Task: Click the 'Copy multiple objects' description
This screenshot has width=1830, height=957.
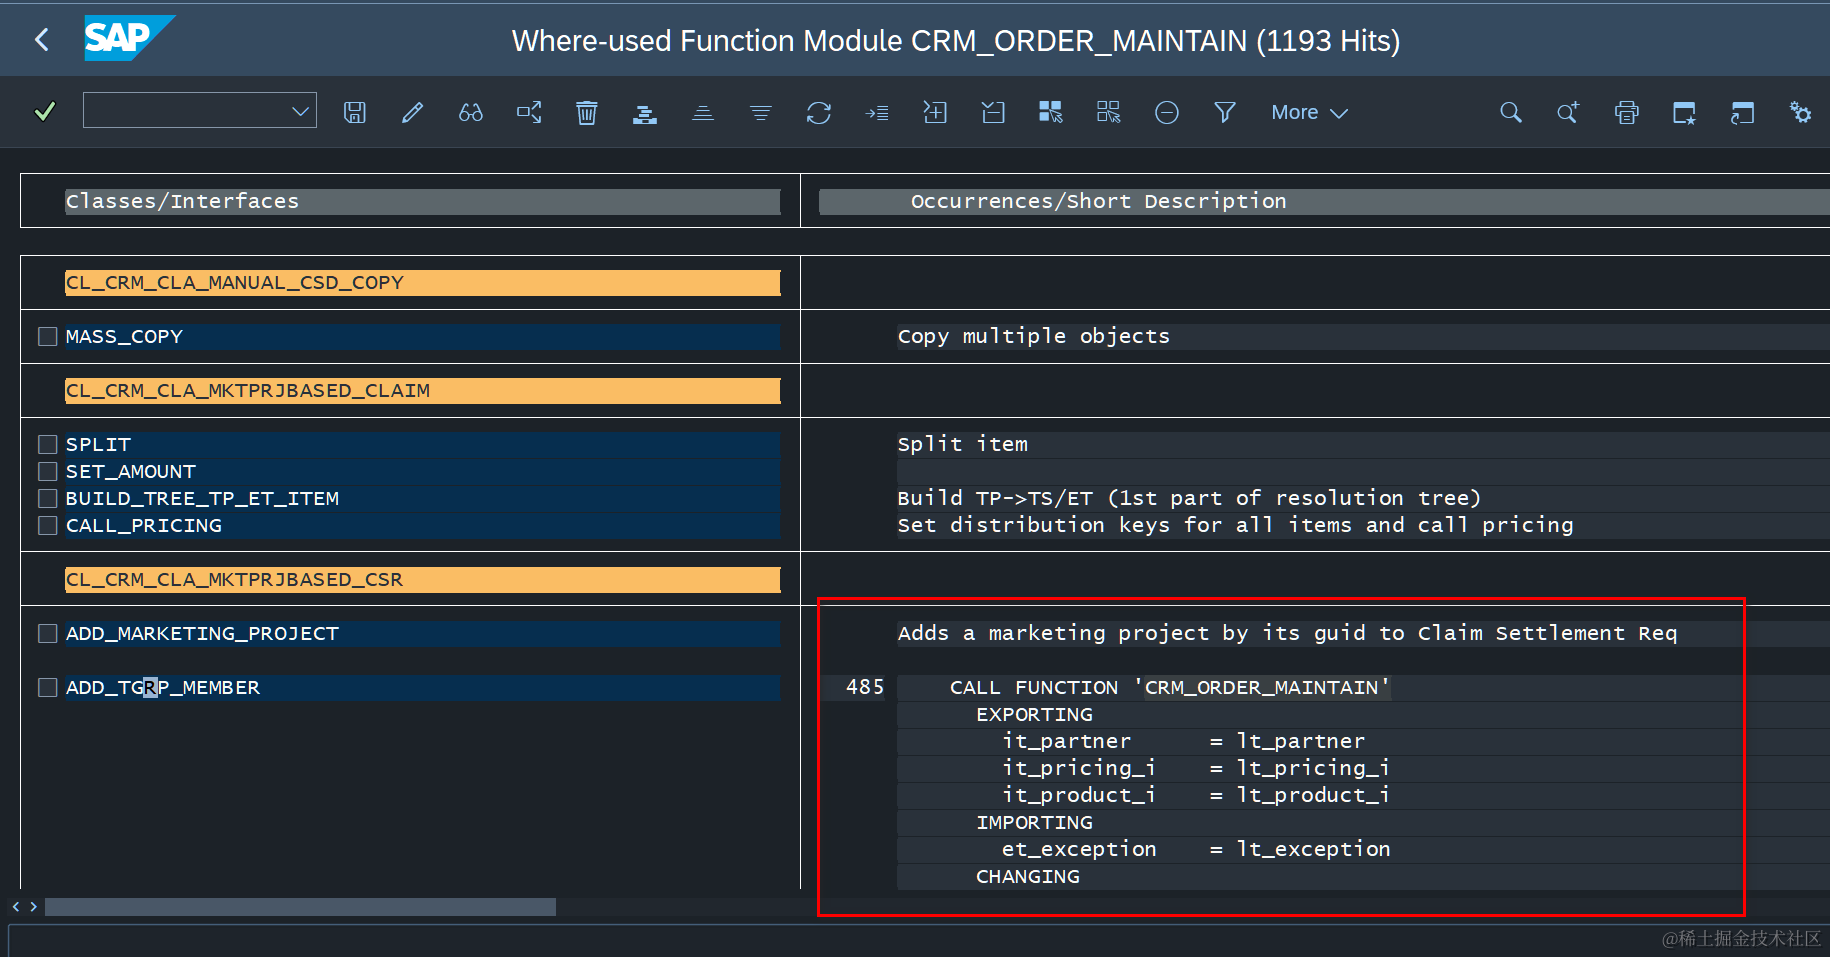Action: (x=1033, y=336)
